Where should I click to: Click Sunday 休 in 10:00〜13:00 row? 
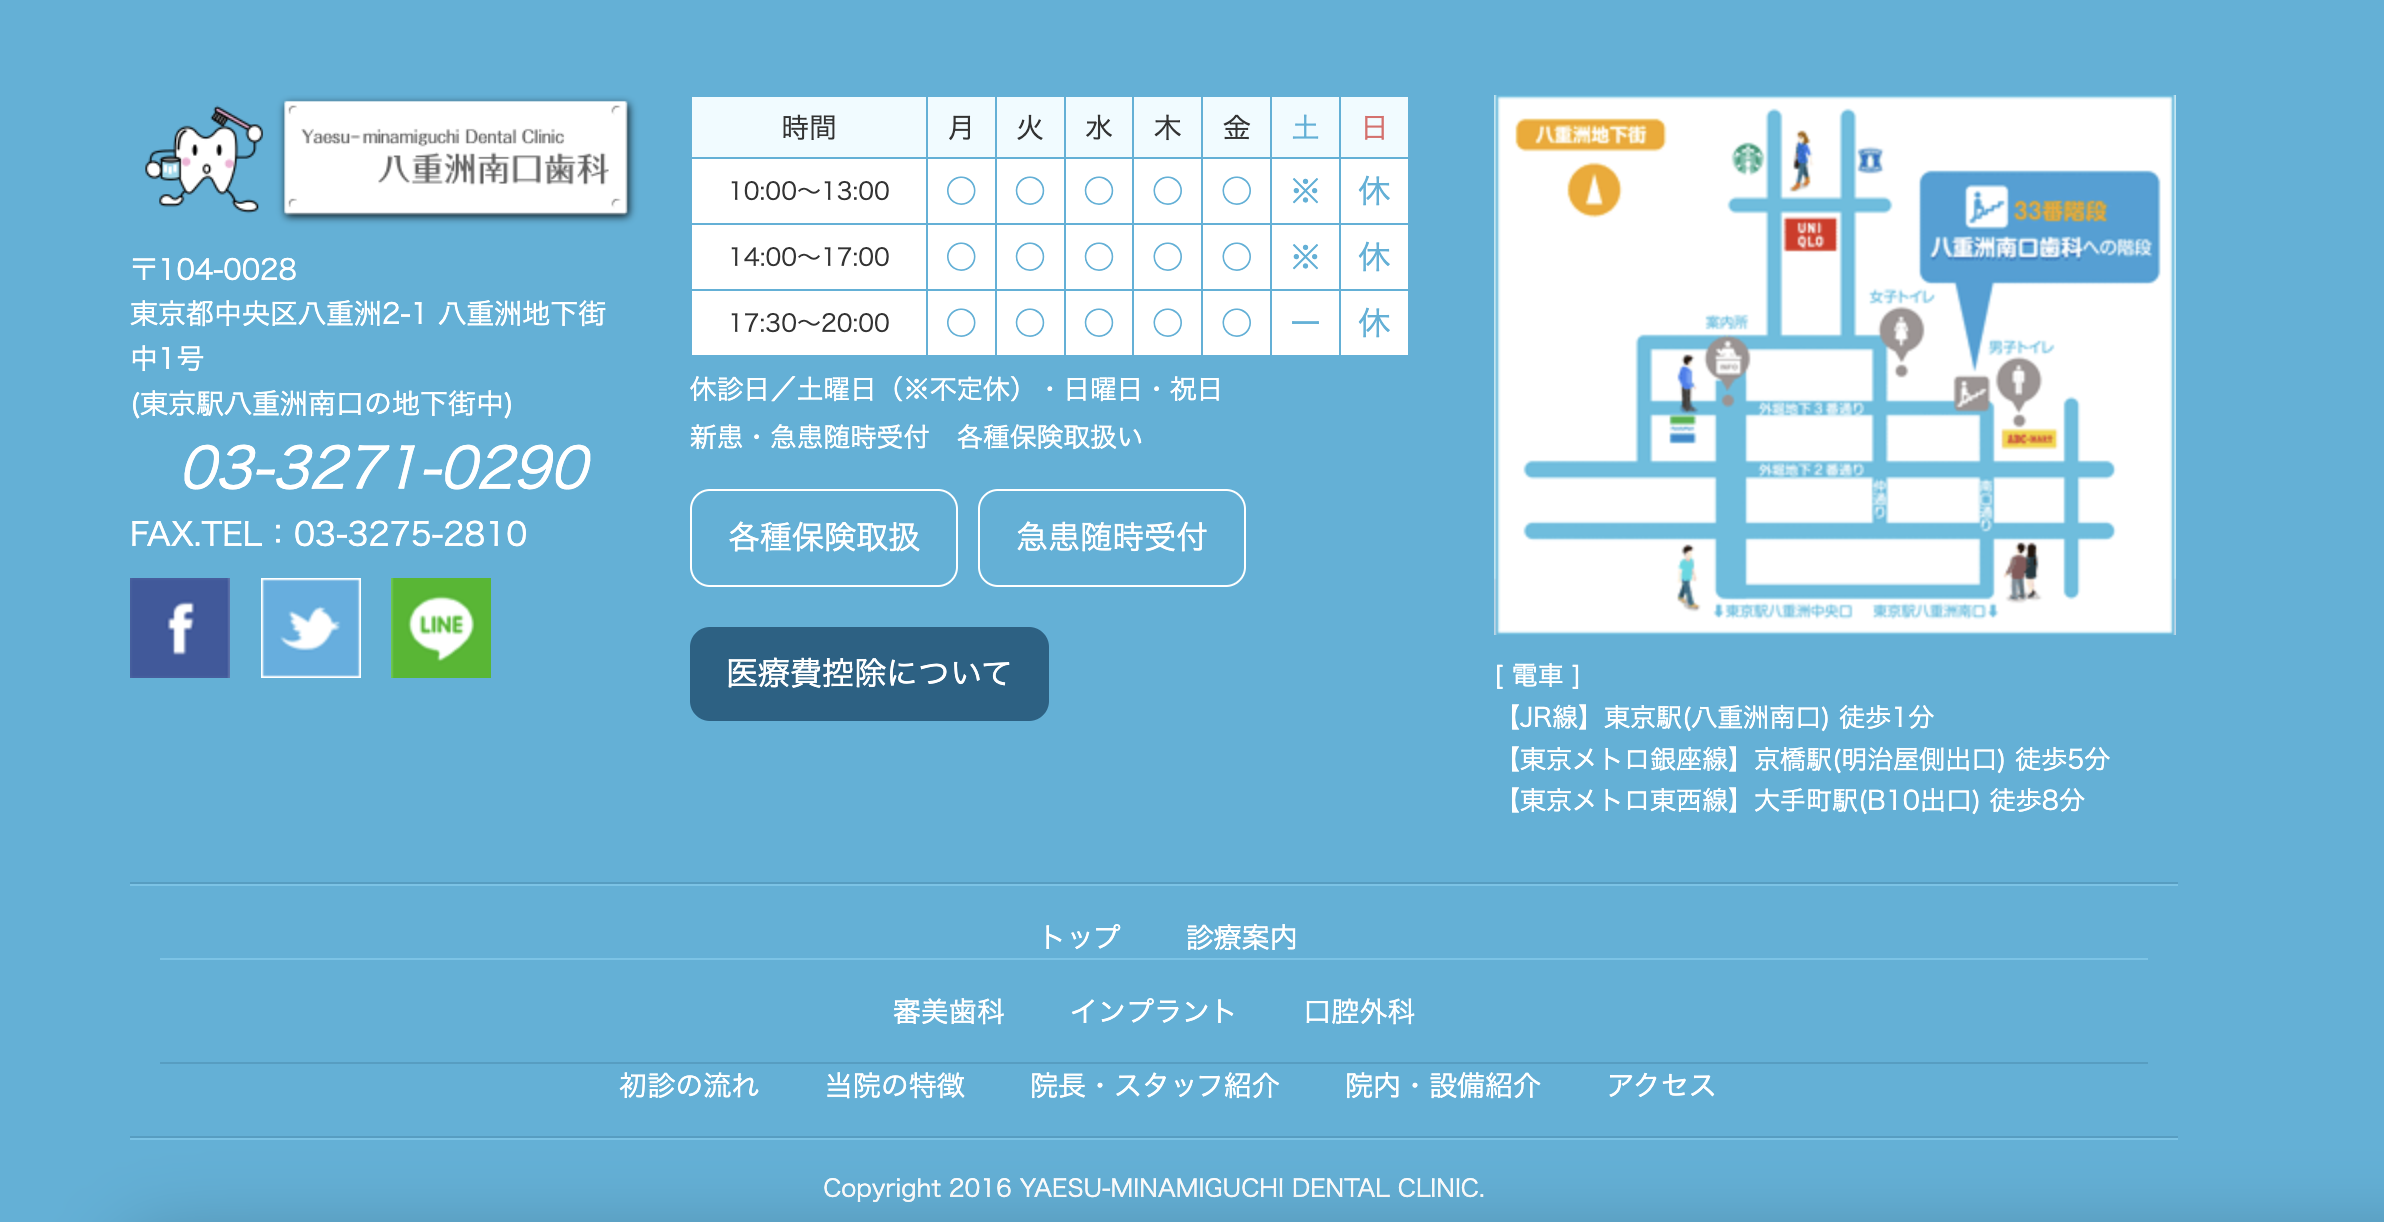[x=1375, y=191]
